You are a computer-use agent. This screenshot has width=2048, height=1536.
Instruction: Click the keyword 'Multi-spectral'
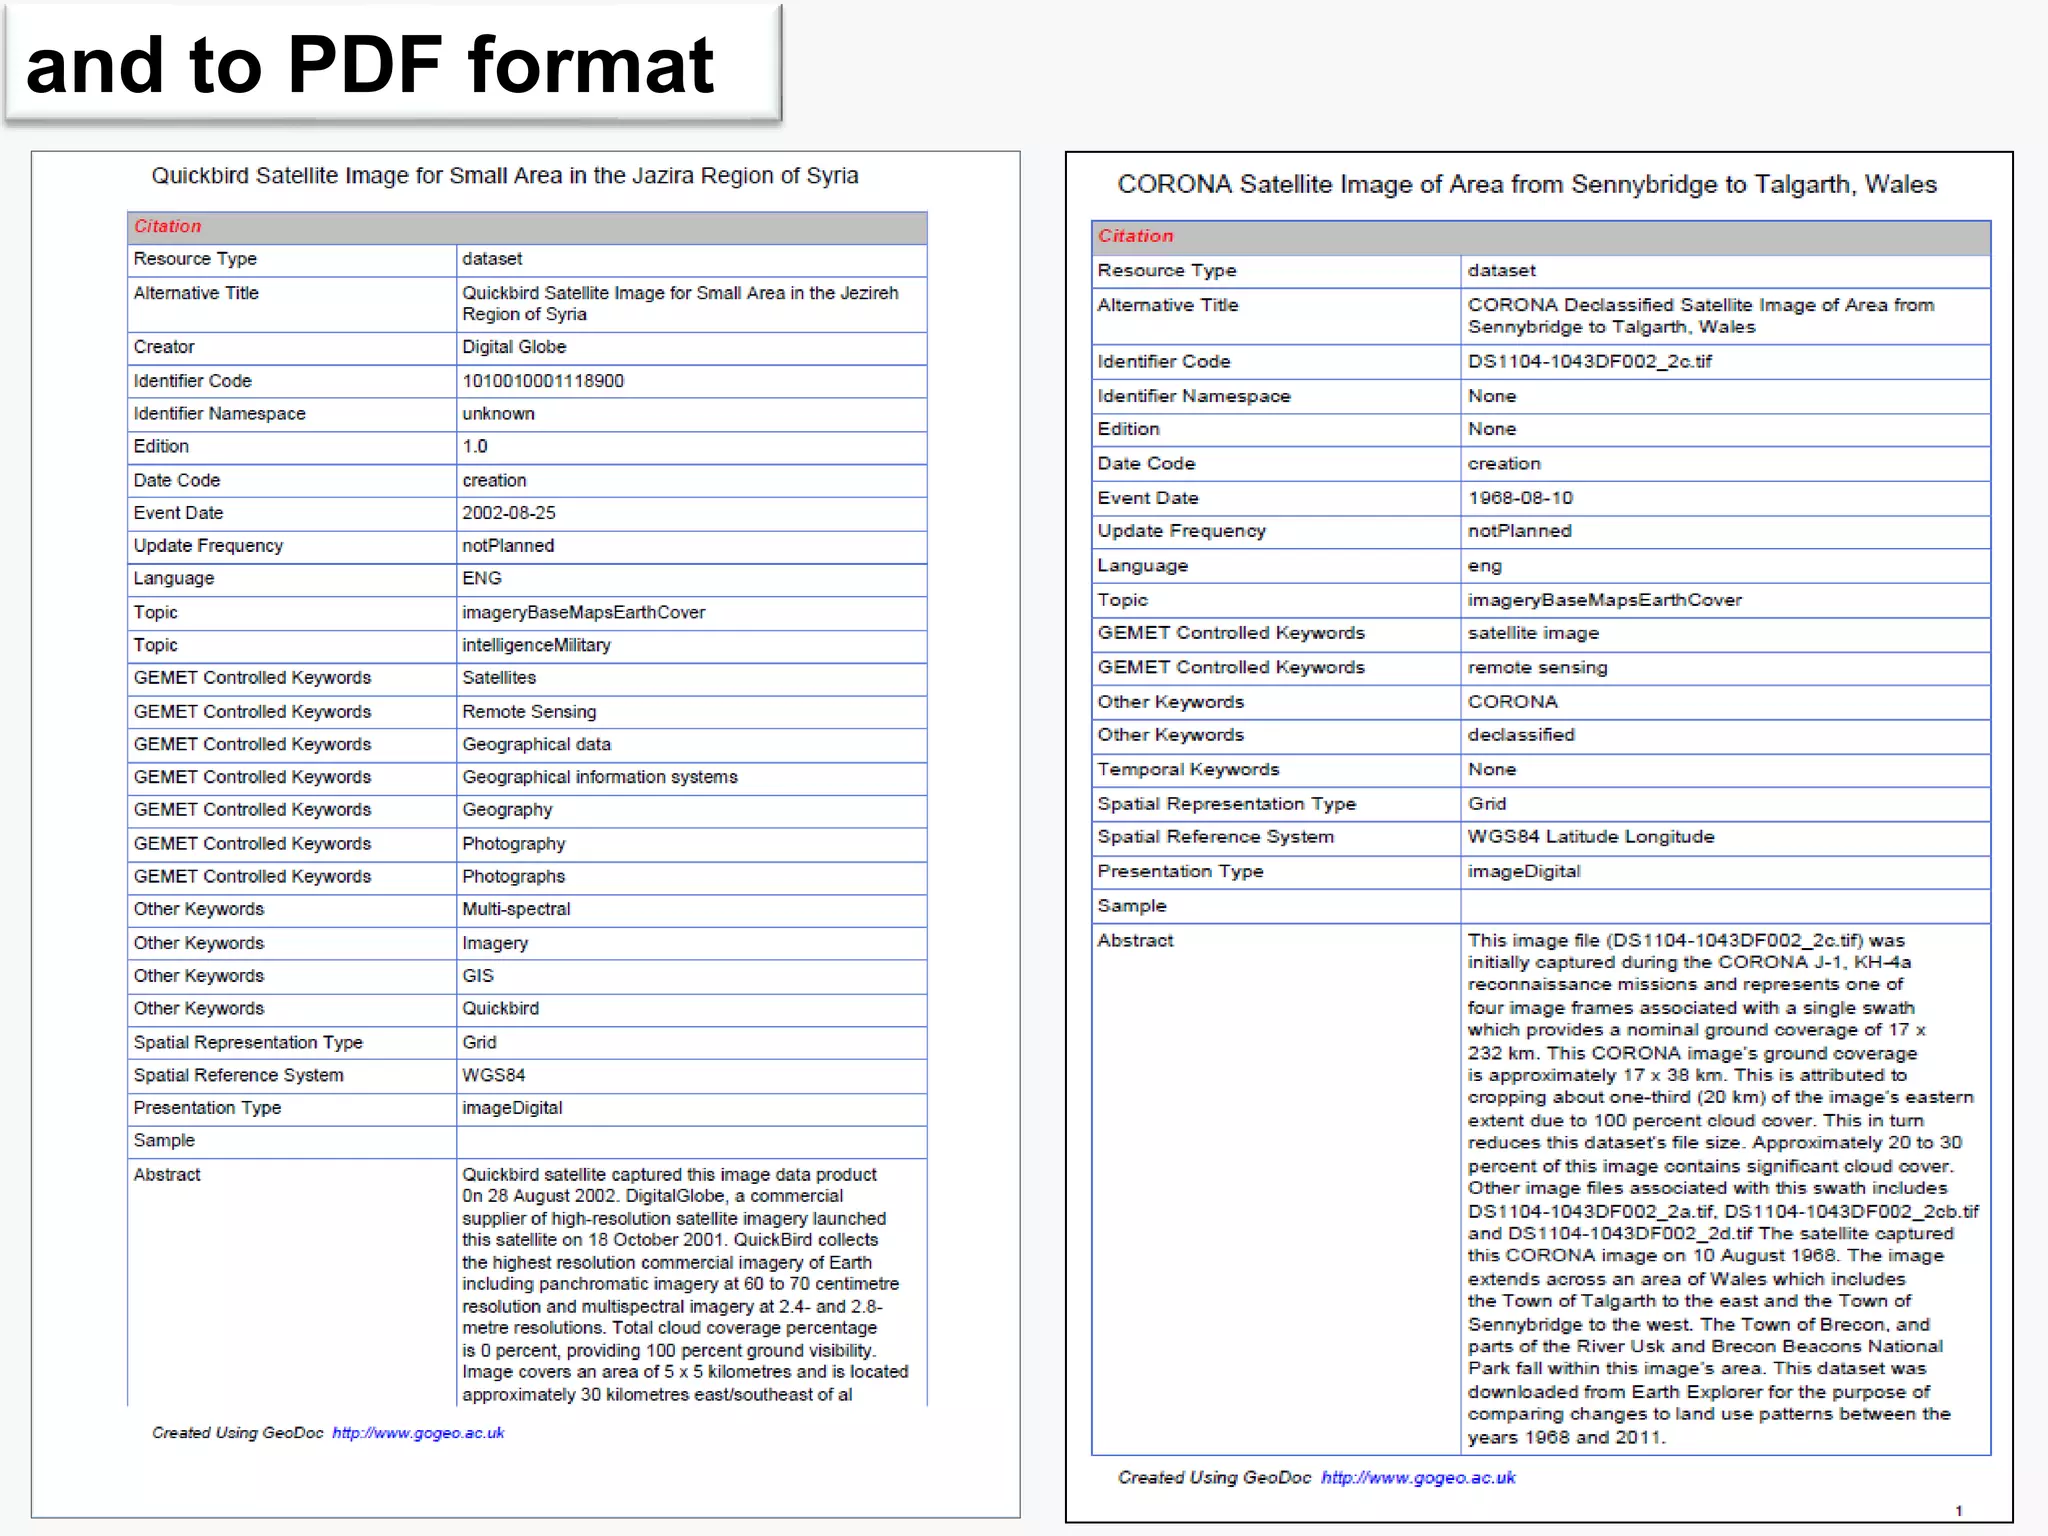coord(516,910)
